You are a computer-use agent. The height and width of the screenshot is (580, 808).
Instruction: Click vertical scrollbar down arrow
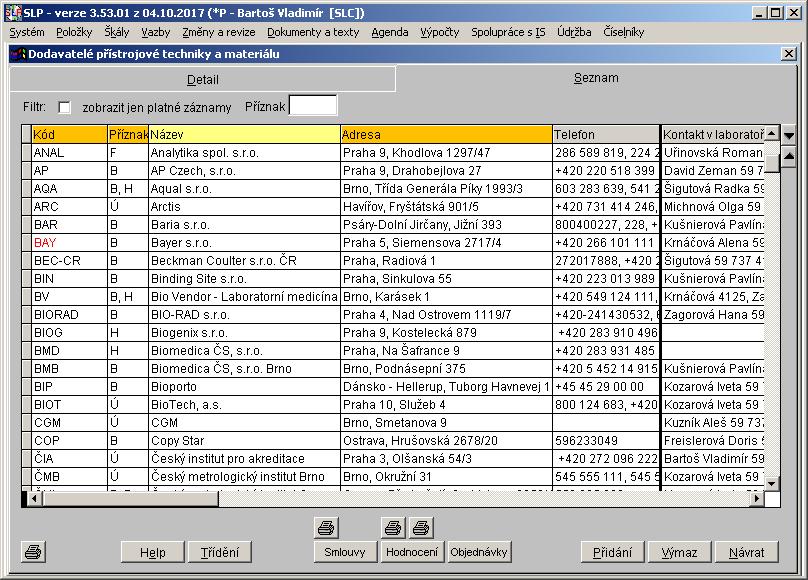coord(771,483)
